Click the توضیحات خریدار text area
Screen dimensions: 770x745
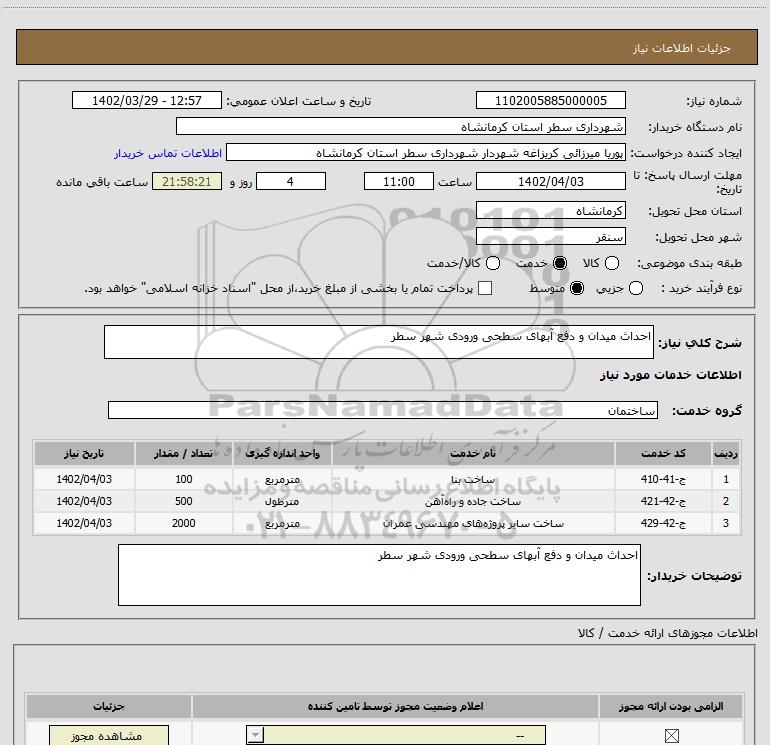coord(379,575)
